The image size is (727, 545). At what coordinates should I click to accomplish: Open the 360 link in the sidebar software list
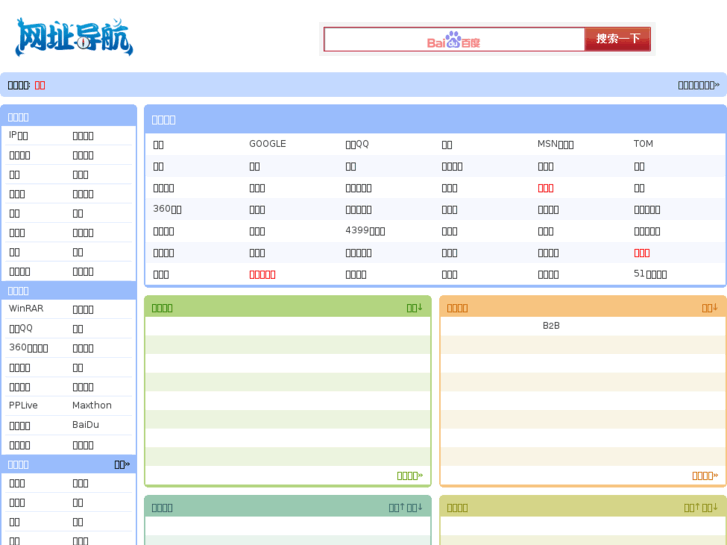point(28,348)
